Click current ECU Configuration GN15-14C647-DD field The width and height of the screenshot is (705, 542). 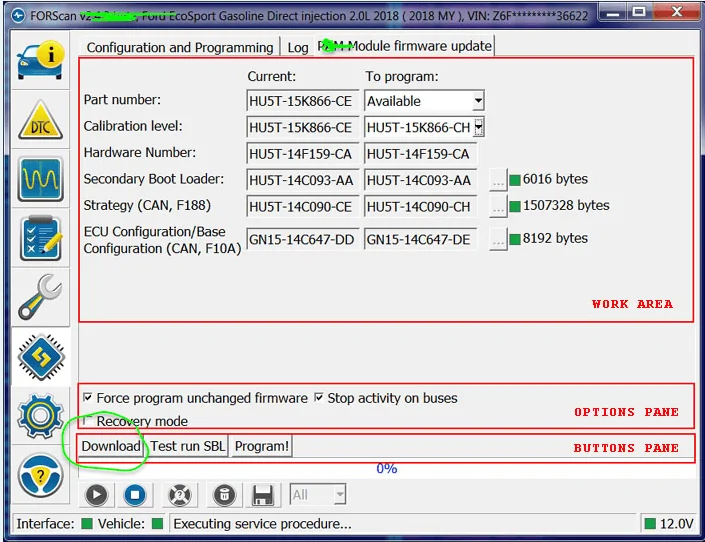coord(303,239)
